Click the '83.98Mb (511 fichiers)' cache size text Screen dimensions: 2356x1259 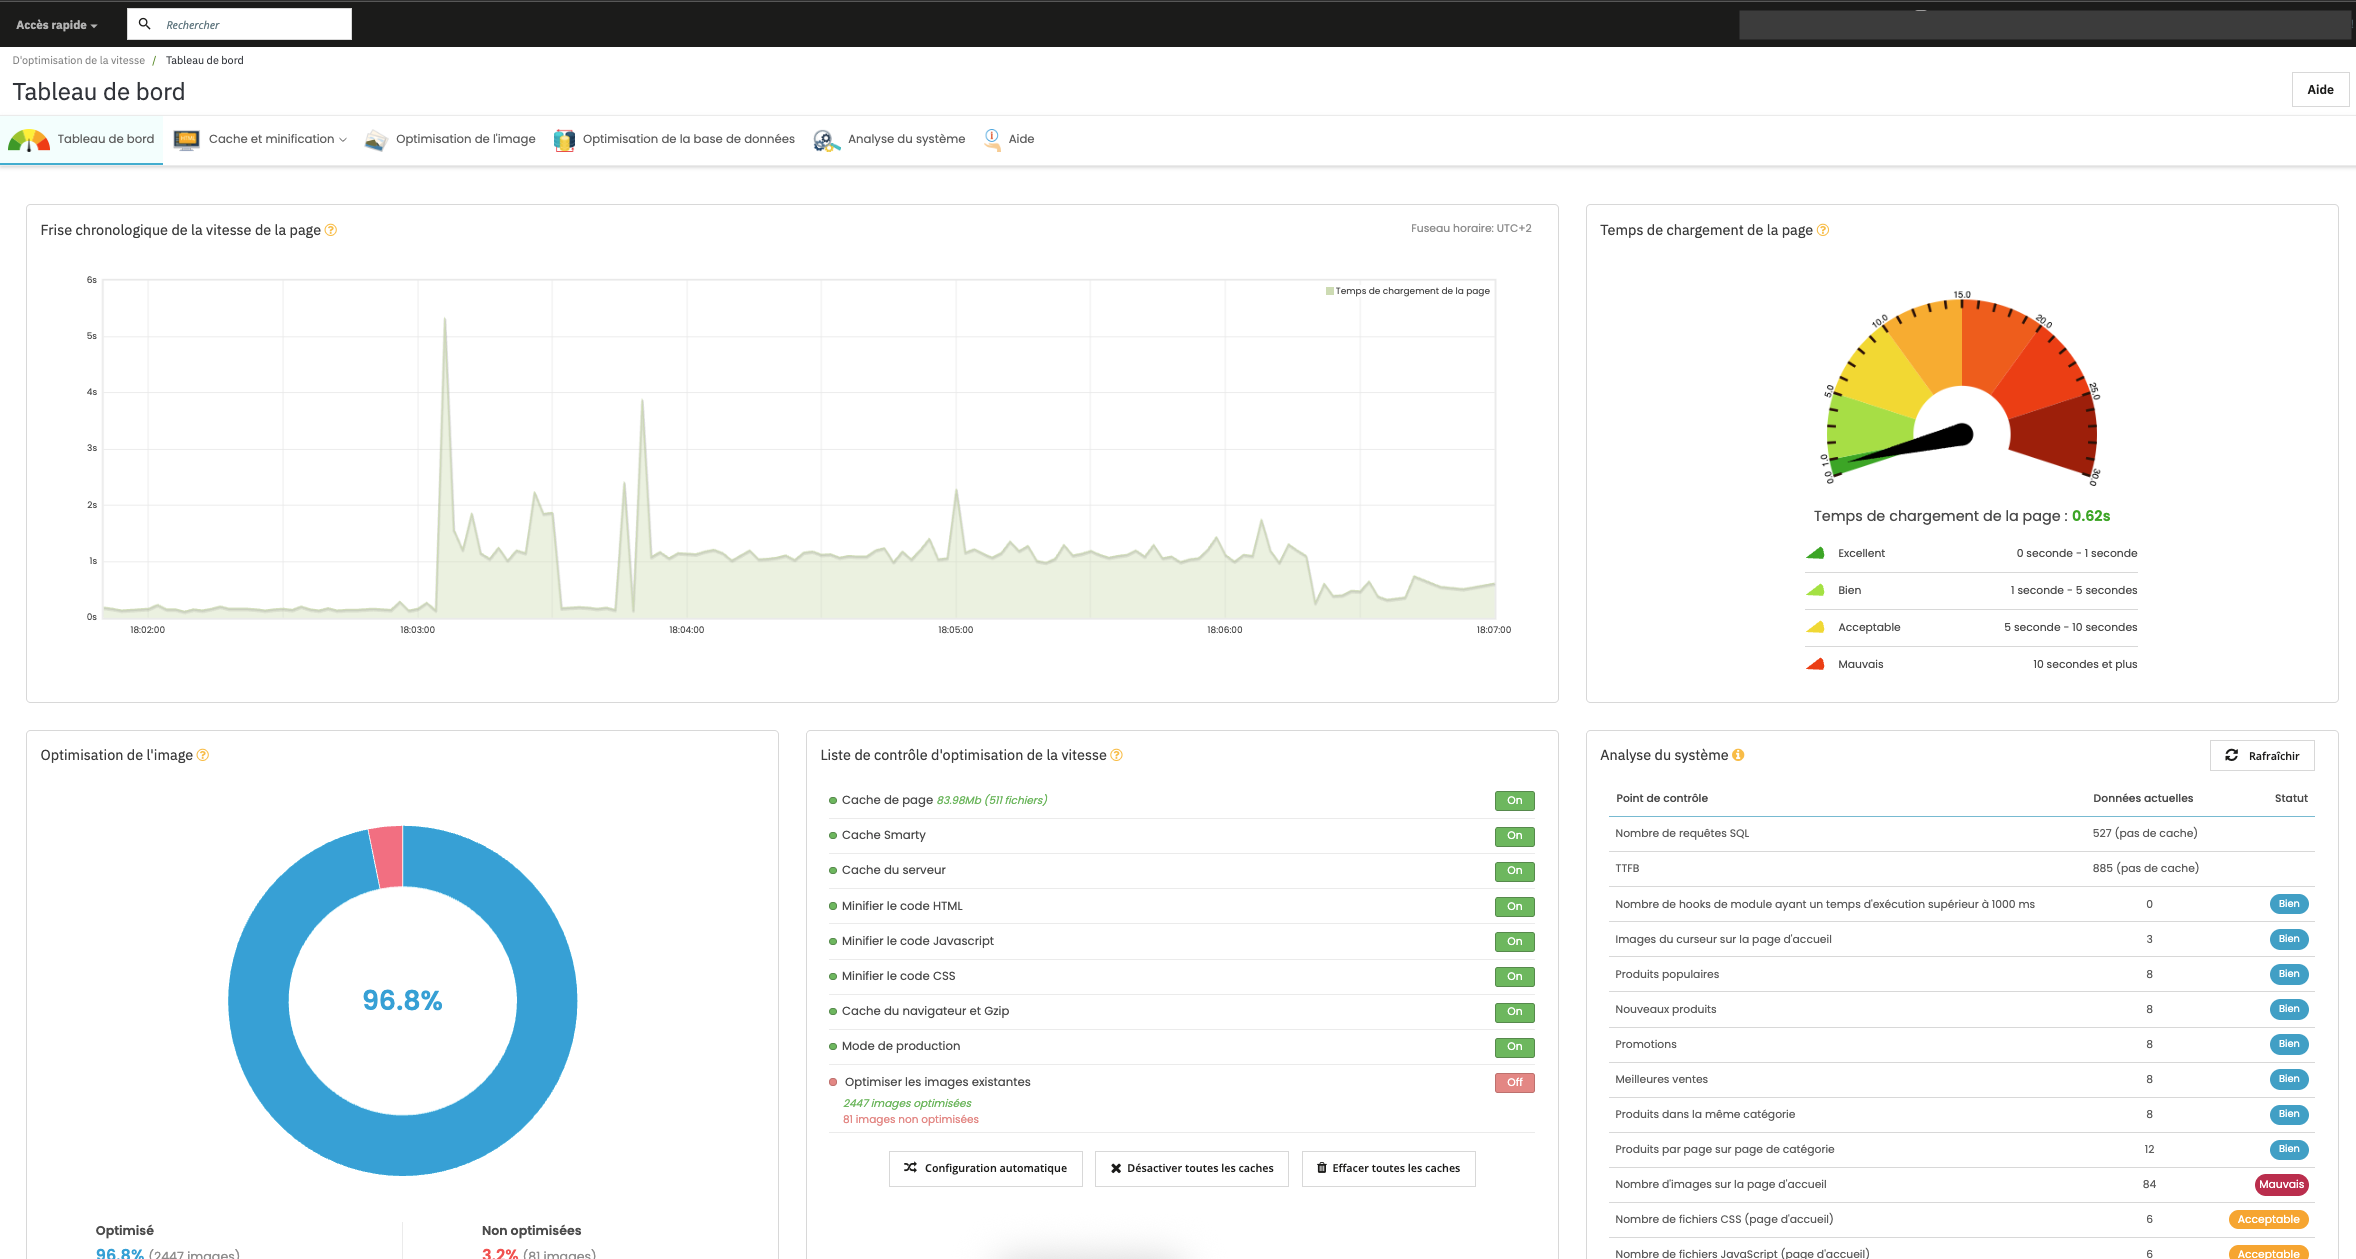click(x=992, y=800)
